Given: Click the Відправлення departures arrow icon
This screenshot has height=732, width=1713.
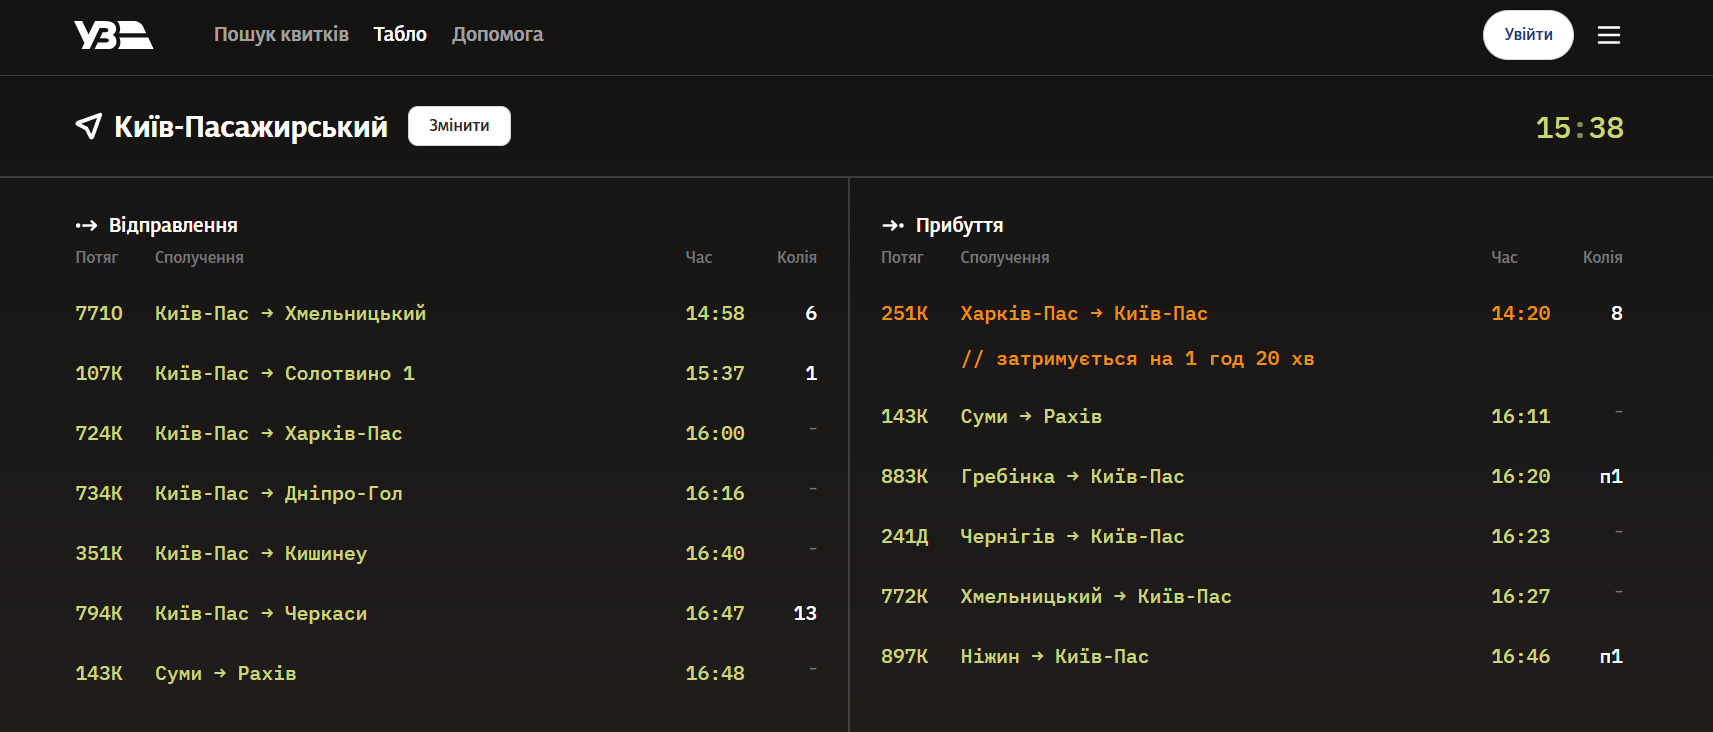Looking at the screenshot, I should [86, 225].
